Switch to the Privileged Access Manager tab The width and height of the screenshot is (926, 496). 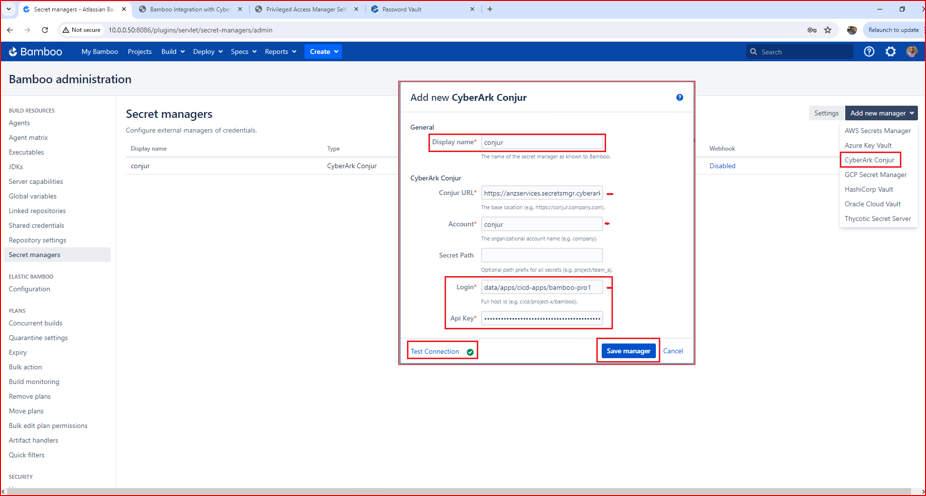click(306, 9)
